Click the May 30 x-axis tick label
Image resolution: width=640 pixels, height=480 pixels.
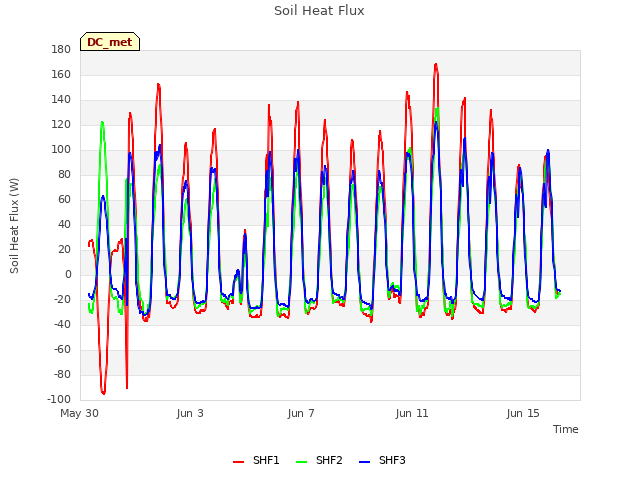click(79, 413)
